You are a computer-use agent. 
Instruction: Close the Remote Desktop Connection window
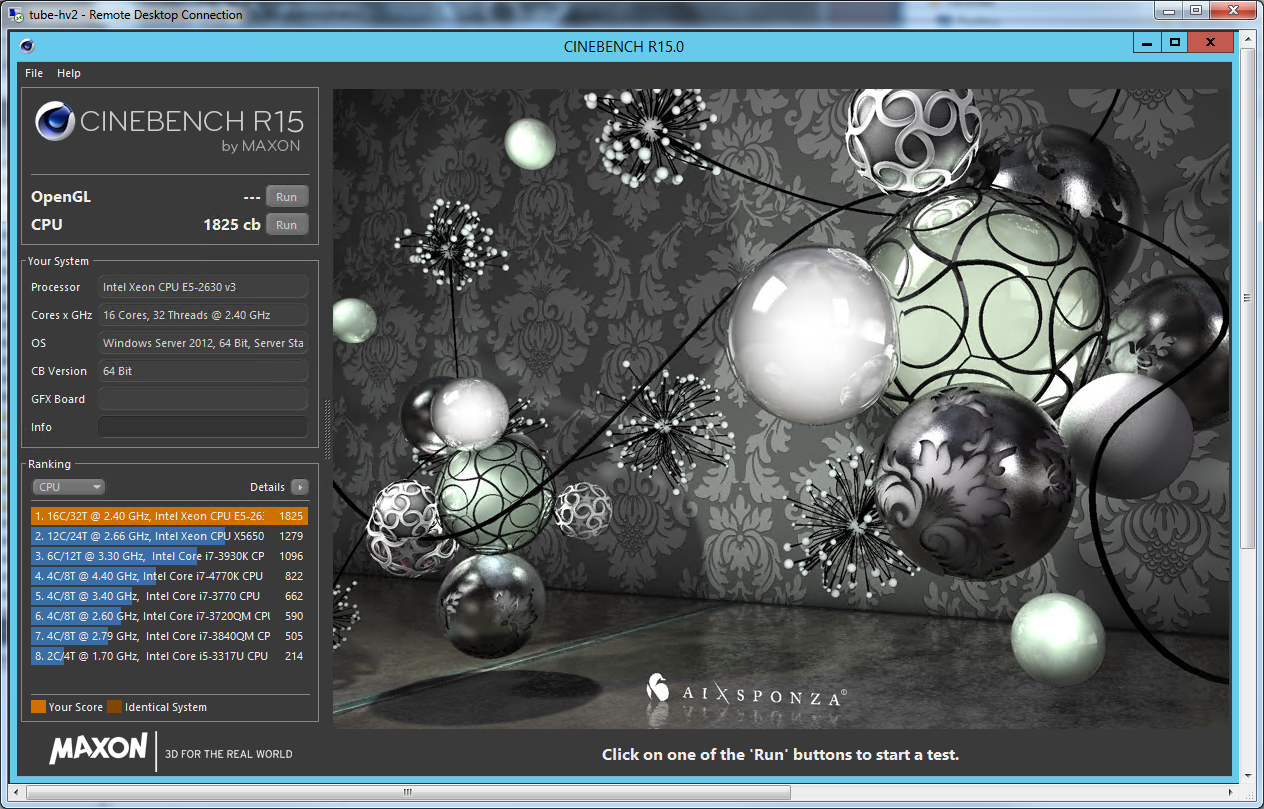click(1234, 10)
